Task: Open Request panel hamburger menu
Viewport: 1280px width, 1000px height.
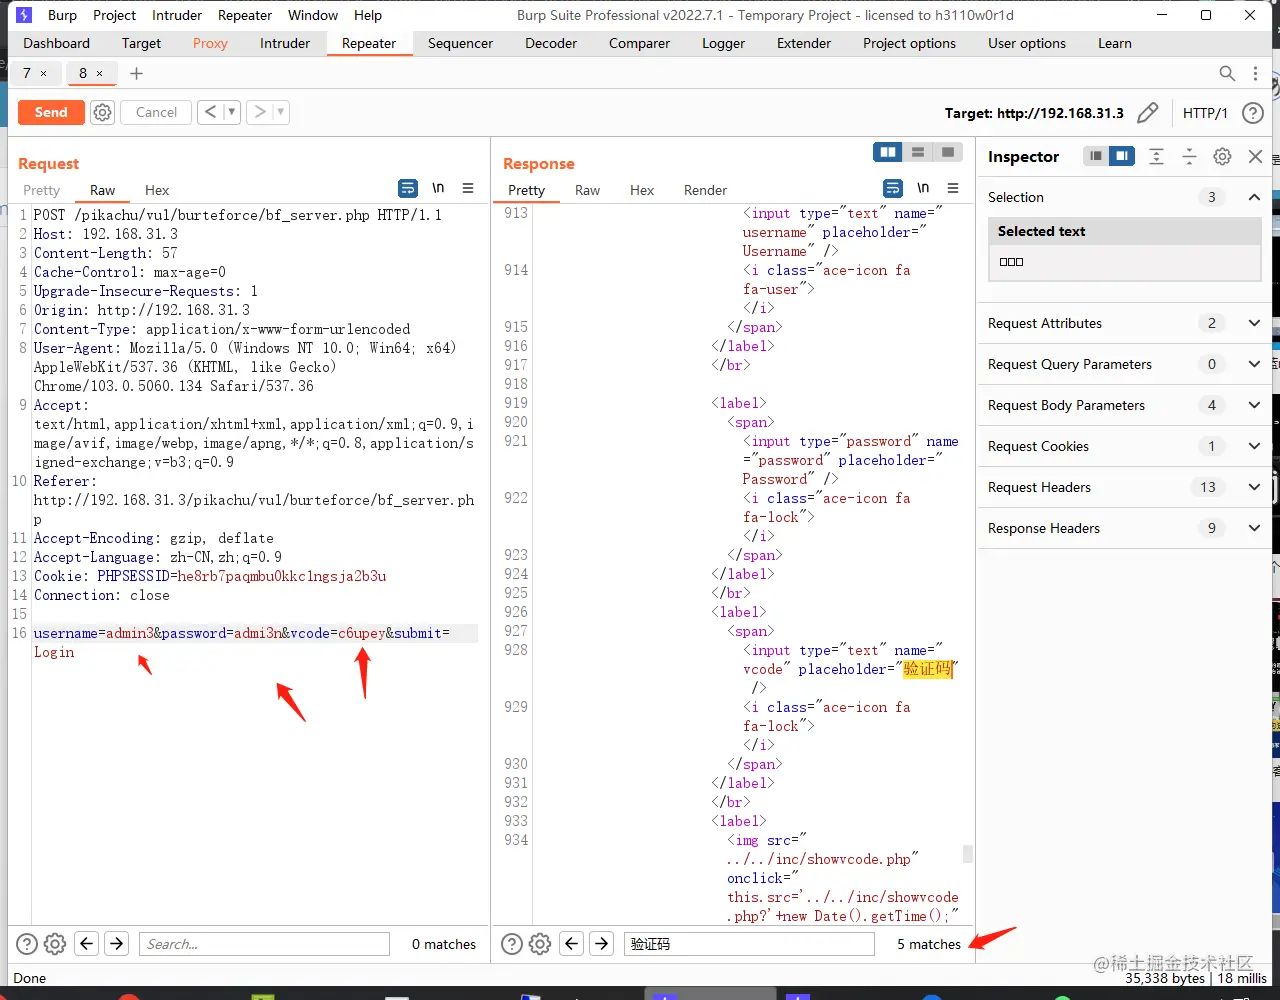Action: pyautogui.click(x=467, y=188)
